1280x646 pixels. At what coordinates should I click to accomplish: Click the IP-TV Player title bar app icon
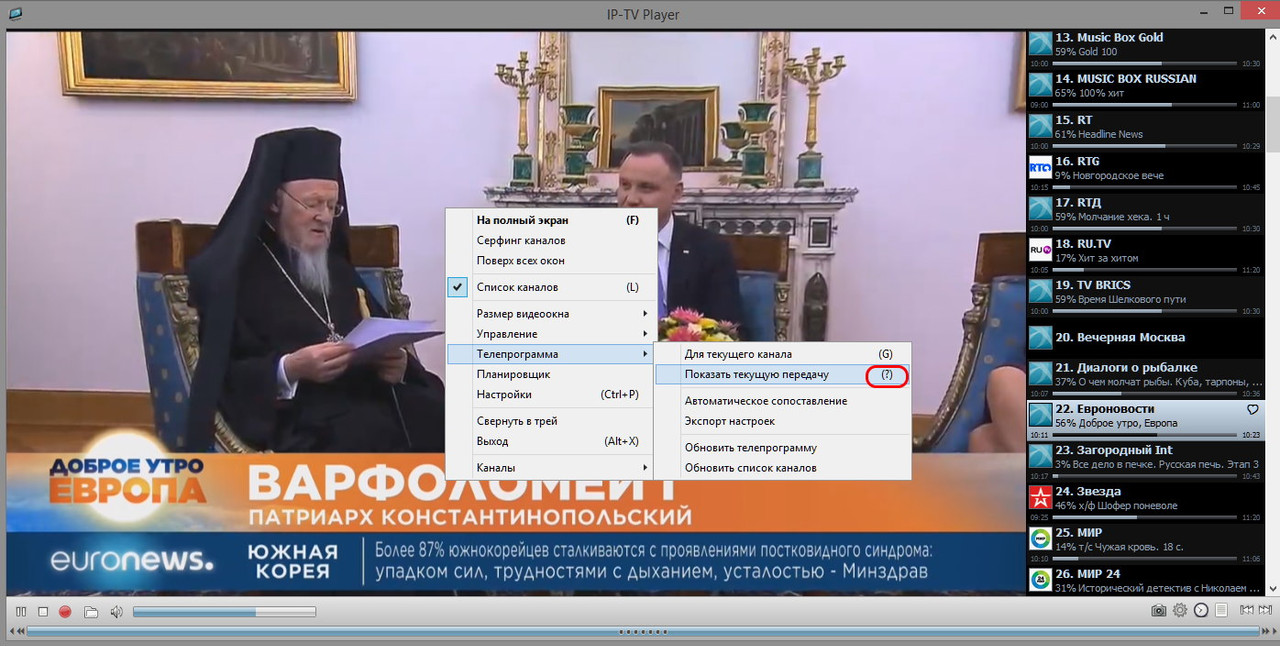pyautogui.click(x=14, y=14)
